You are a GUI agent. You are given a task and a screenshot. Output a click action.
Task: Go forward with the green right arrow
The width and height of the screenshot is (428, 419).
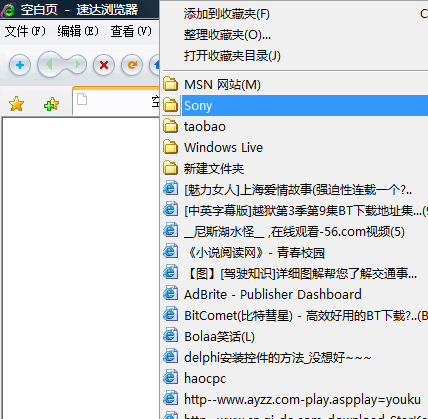pyautogui.click(x=77, y=64)
